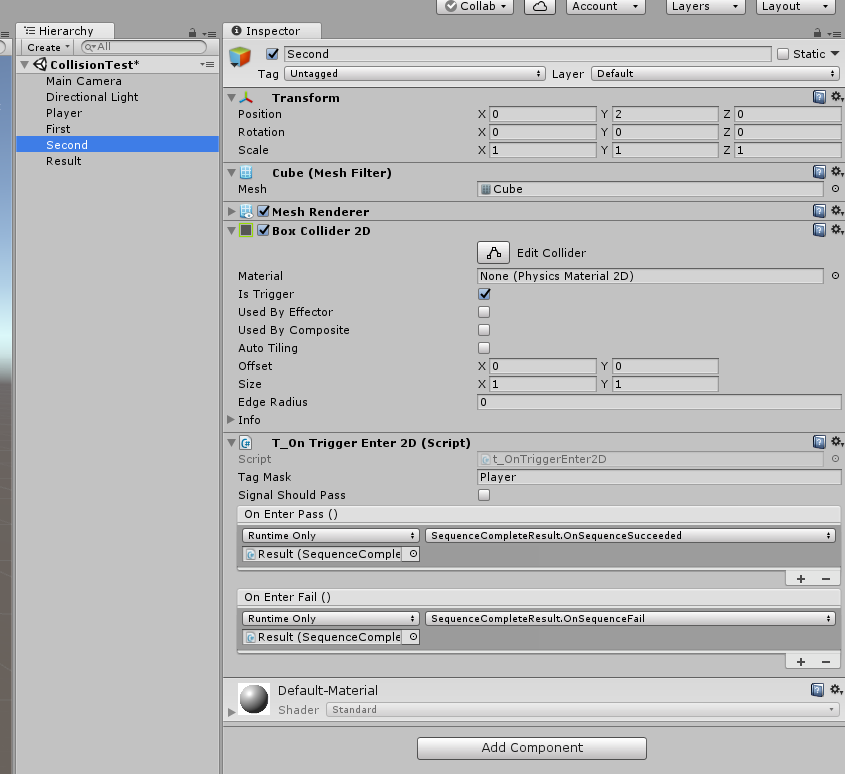
Task: Open Inspector panel options menu
Action: pos(834,33)
